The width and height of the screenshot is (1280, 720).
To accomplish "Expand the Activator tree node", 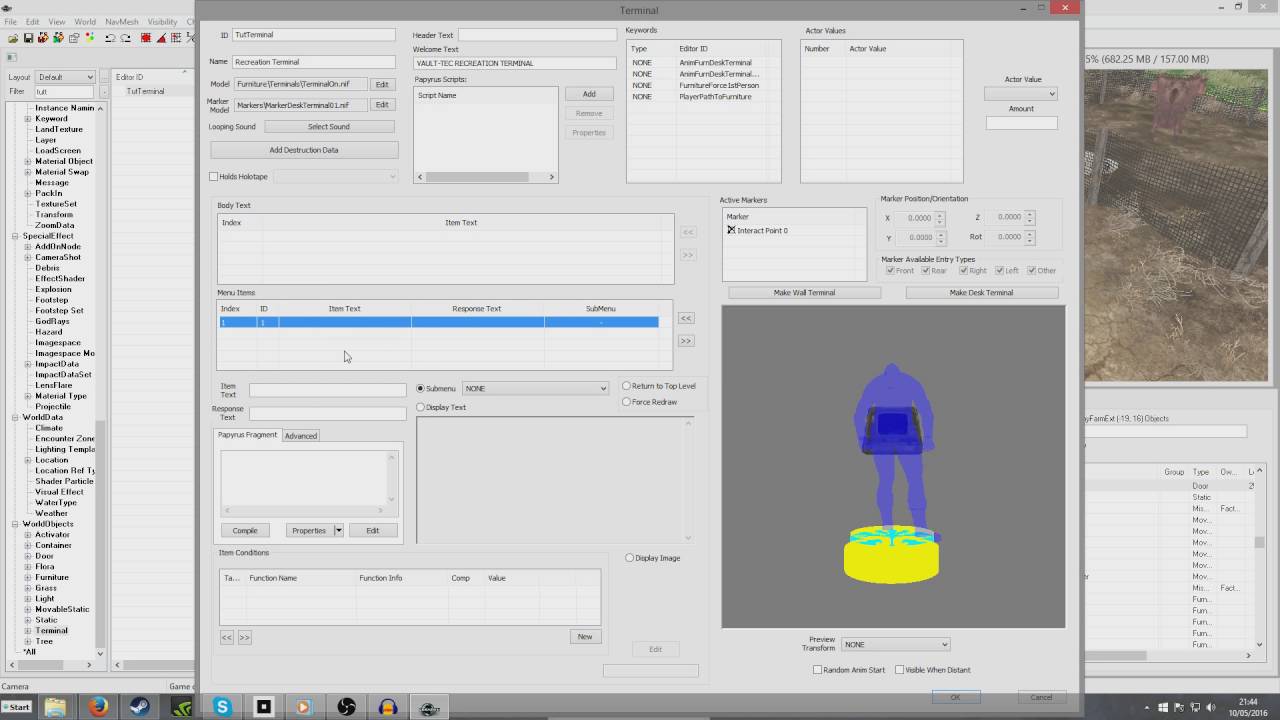I will click(28, 535).
